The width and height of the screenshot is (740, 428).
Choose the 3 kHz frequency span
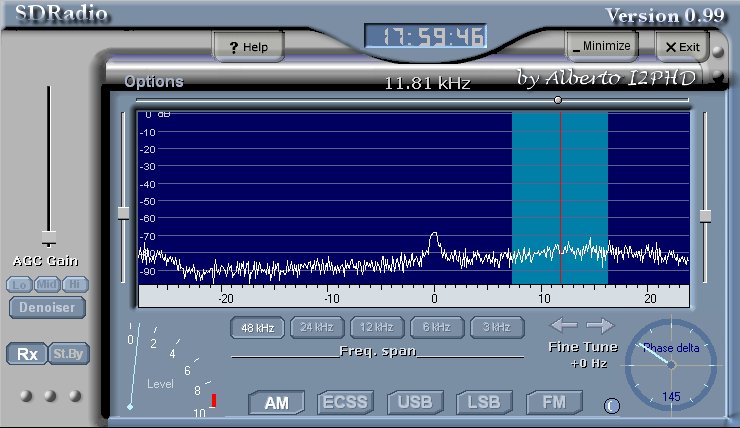497,327
